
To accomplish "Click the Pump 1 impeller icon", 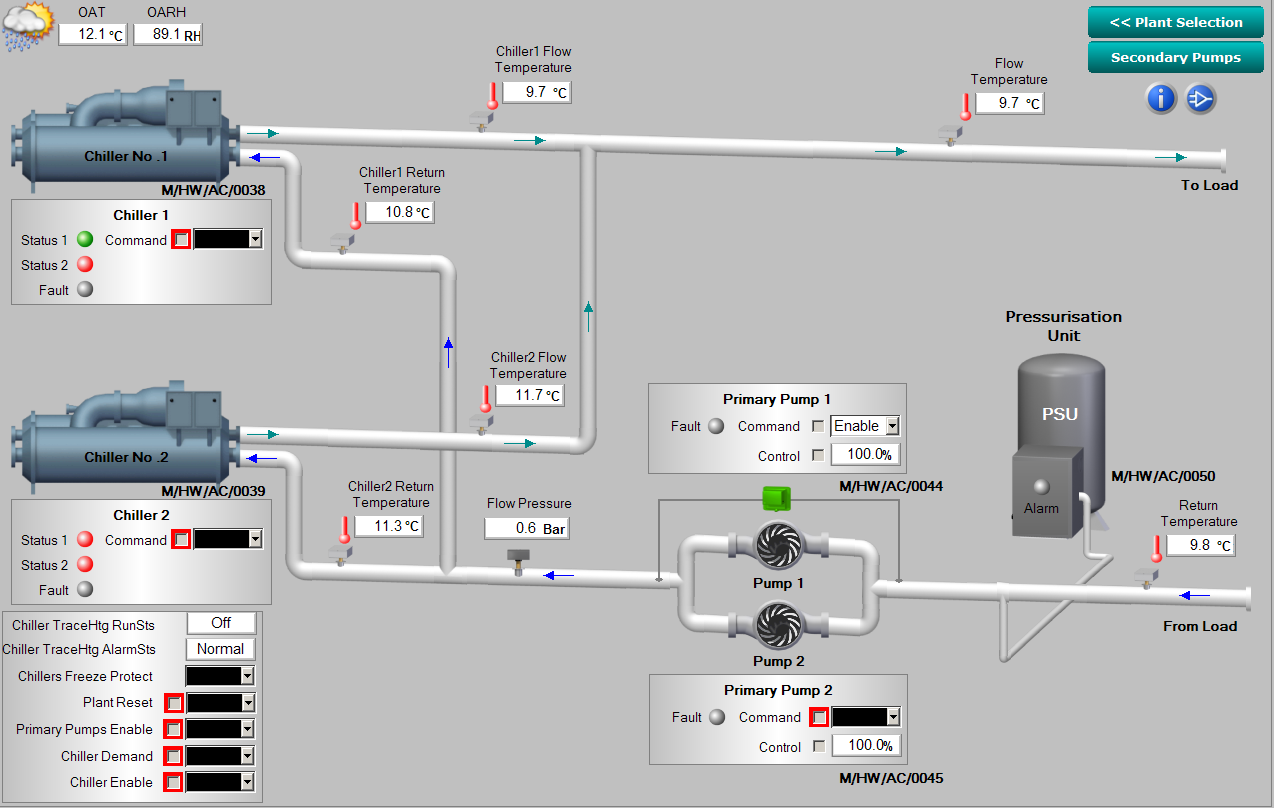I will [x=779, y=545].
